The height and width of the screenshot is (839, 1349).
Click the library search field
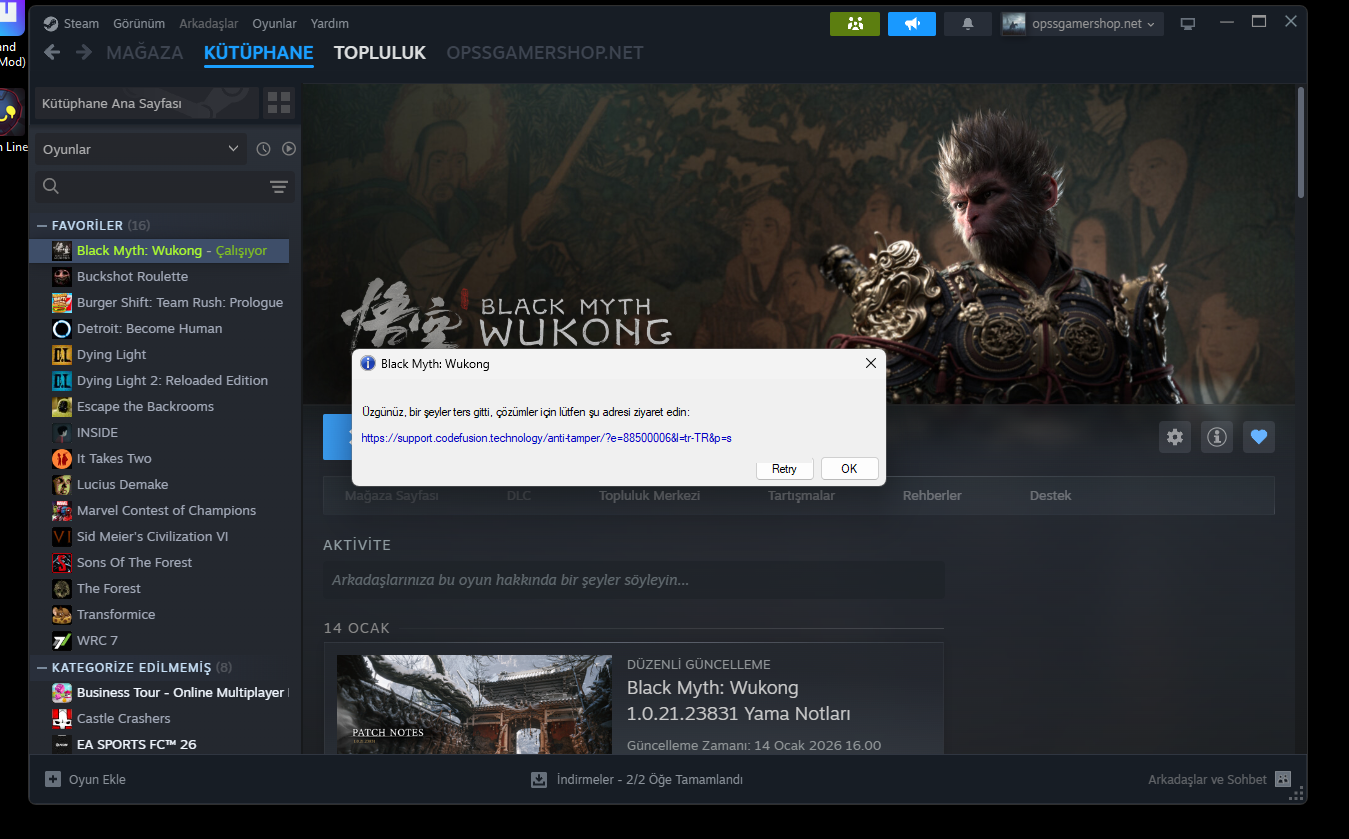click(165, 187)
